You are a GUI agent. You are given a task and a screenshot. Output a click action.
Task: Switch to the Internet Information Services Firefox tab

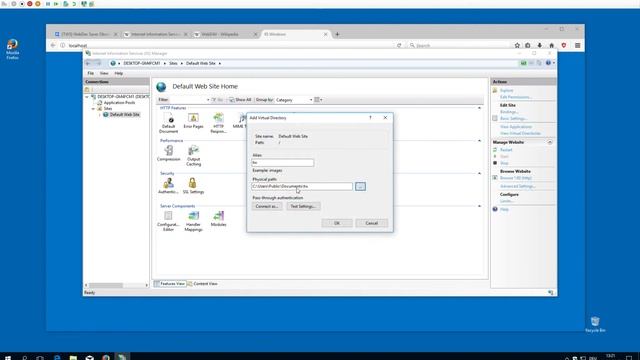coord(156,34)
